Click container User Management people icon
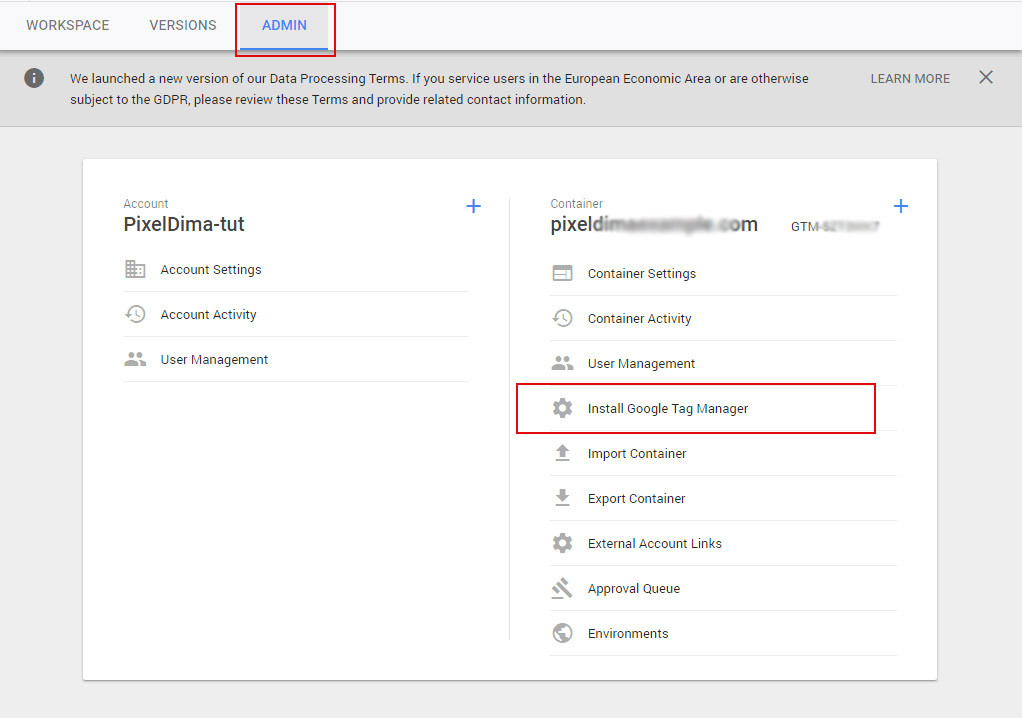Image resolution: width=1022 pixels, height=718 pixels. (562, 363)
